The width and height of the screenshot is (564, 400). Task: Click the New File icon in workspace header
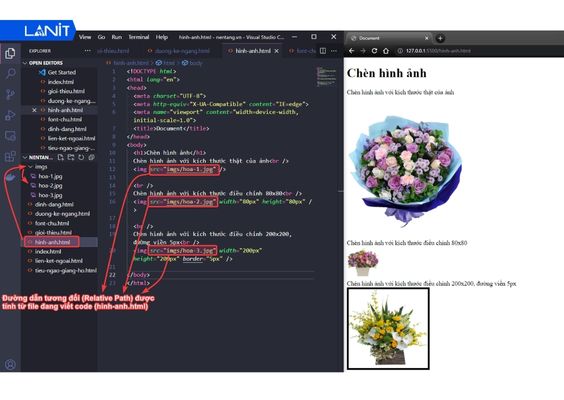pyautogui.click(x=61, y=157)
